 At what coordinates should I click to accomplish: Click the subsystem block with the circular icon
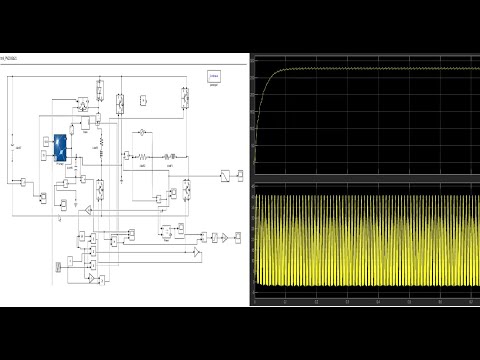point(166,232)
